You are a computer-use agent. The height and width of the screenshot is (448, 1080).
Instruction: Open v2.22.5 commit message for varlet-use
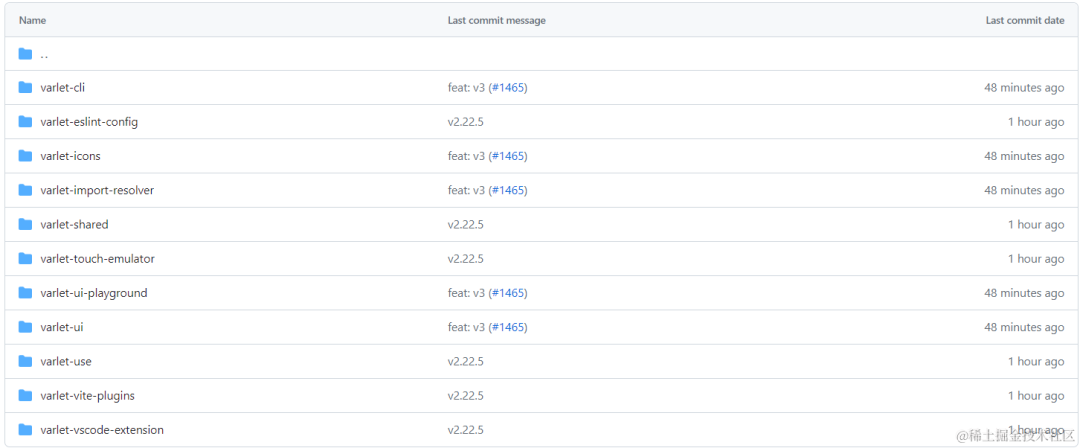466,361
